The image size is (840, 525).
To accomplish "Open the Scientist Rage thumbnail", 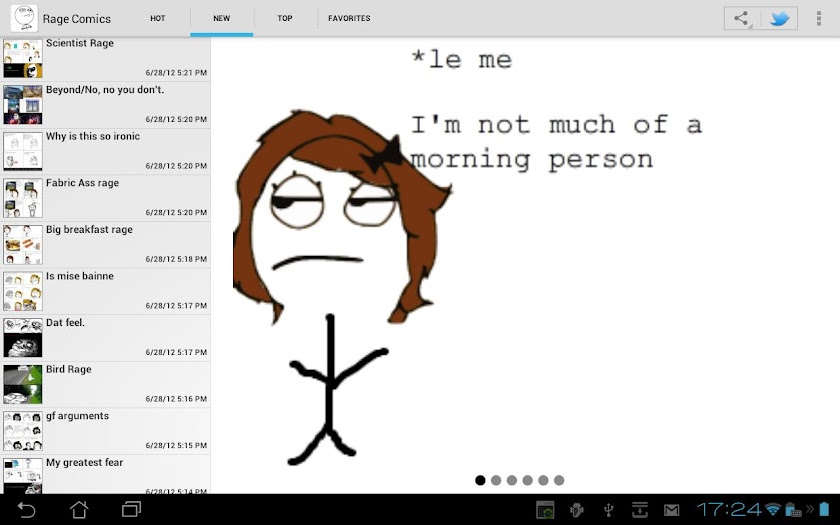I will (x=22, y=58).
